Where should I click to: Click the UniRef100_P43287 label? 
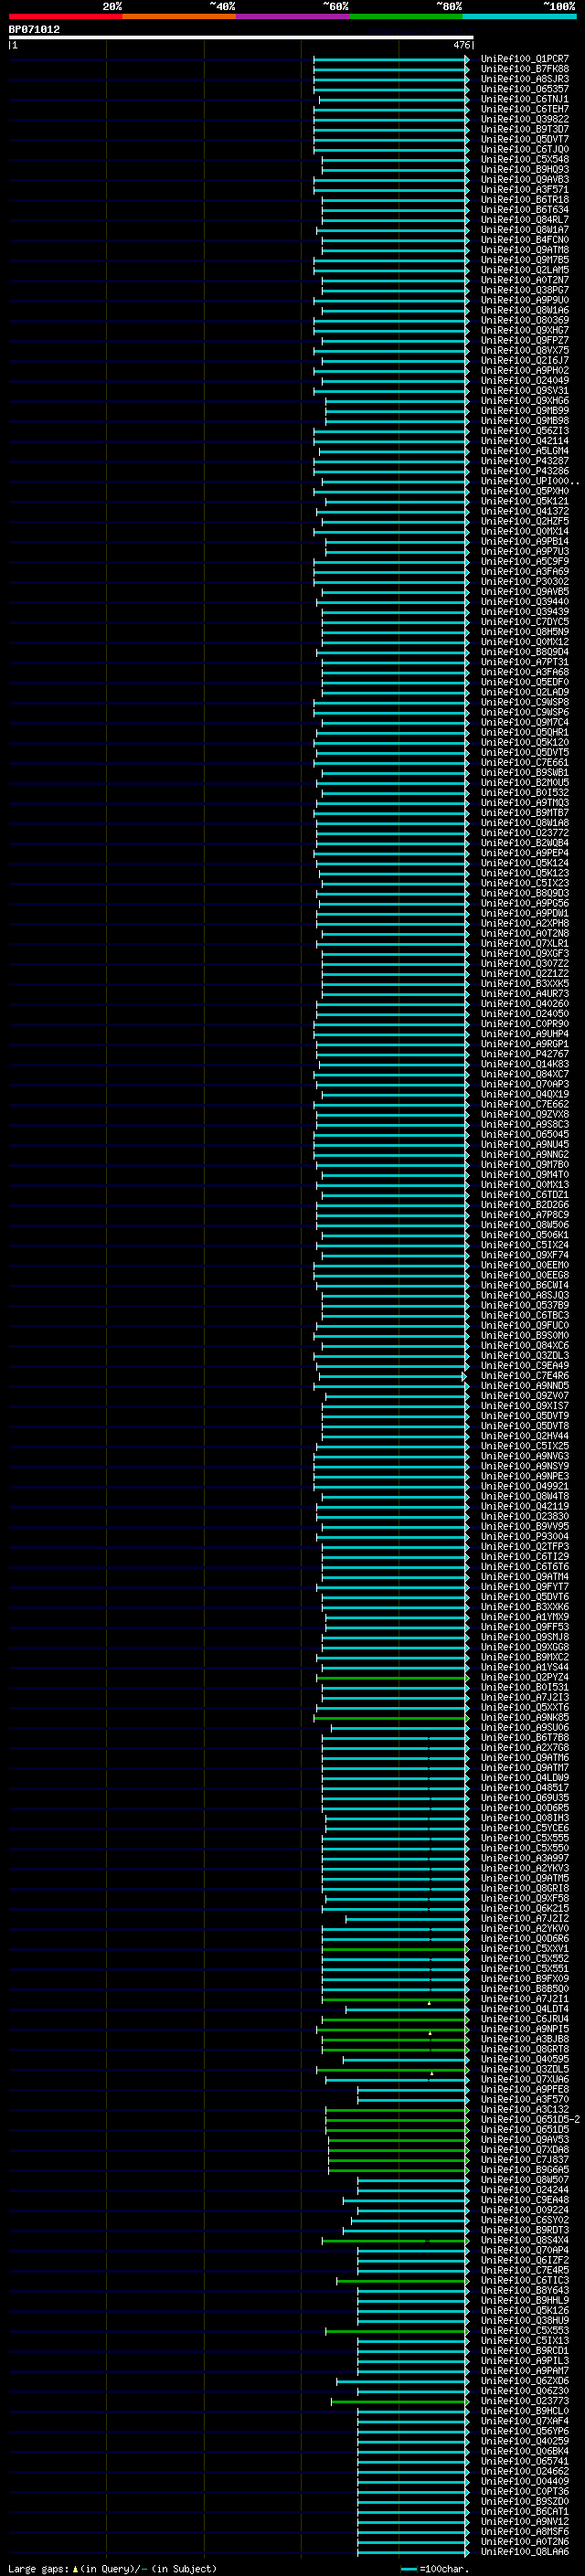(524, 461)
